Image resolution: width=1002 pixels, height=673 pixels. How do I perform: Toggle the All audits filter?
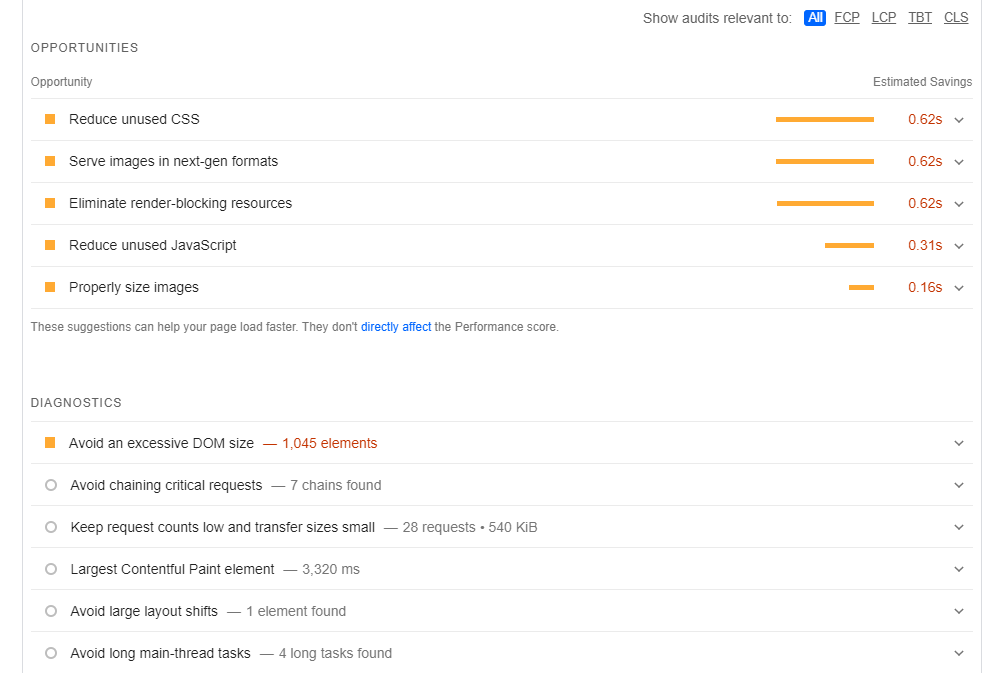(815, 17)
